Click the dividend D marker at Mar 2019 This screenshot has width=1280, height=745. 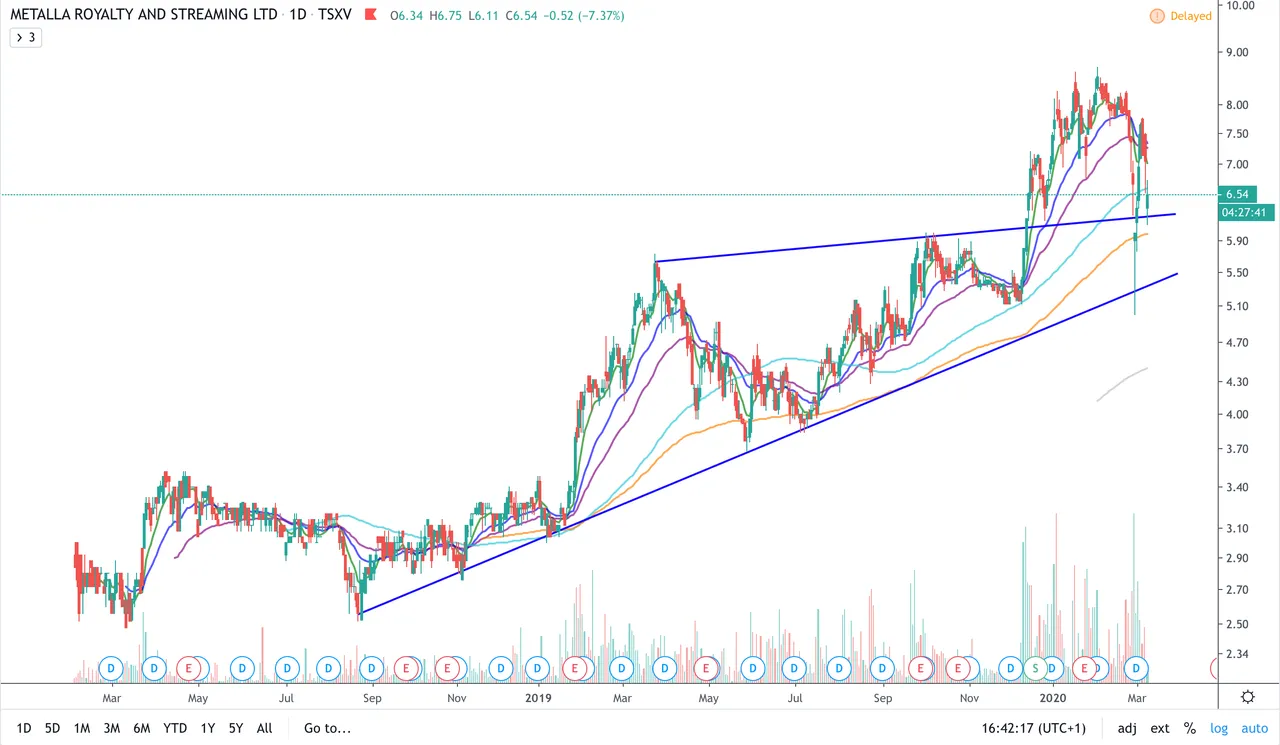[622, 667]
